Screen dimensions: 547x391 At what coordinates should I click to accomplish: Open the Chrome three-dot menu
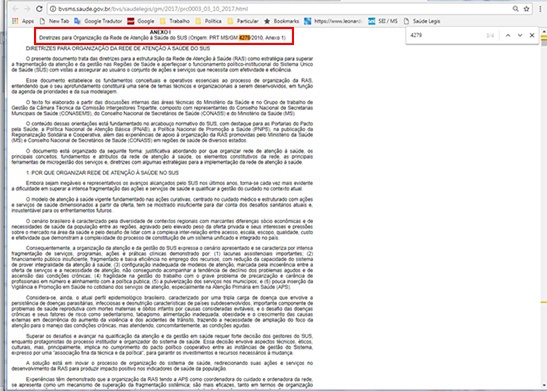tap(540, 9)
